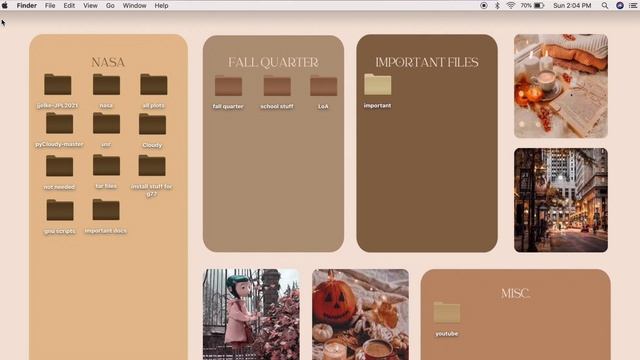
Task: Select the nasa folder icon
Action: coord(106,84)
